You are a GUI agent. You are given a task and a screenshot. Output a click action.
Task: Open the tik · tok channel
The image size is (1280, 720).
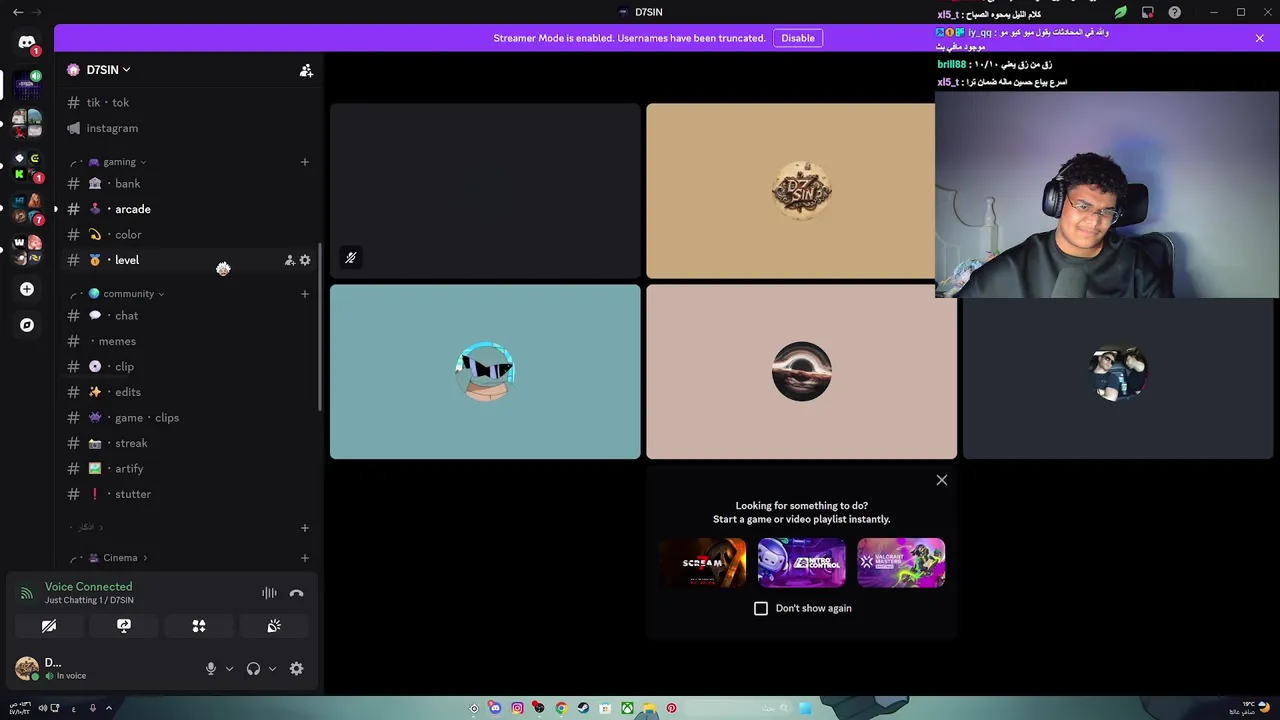[187, 103]
